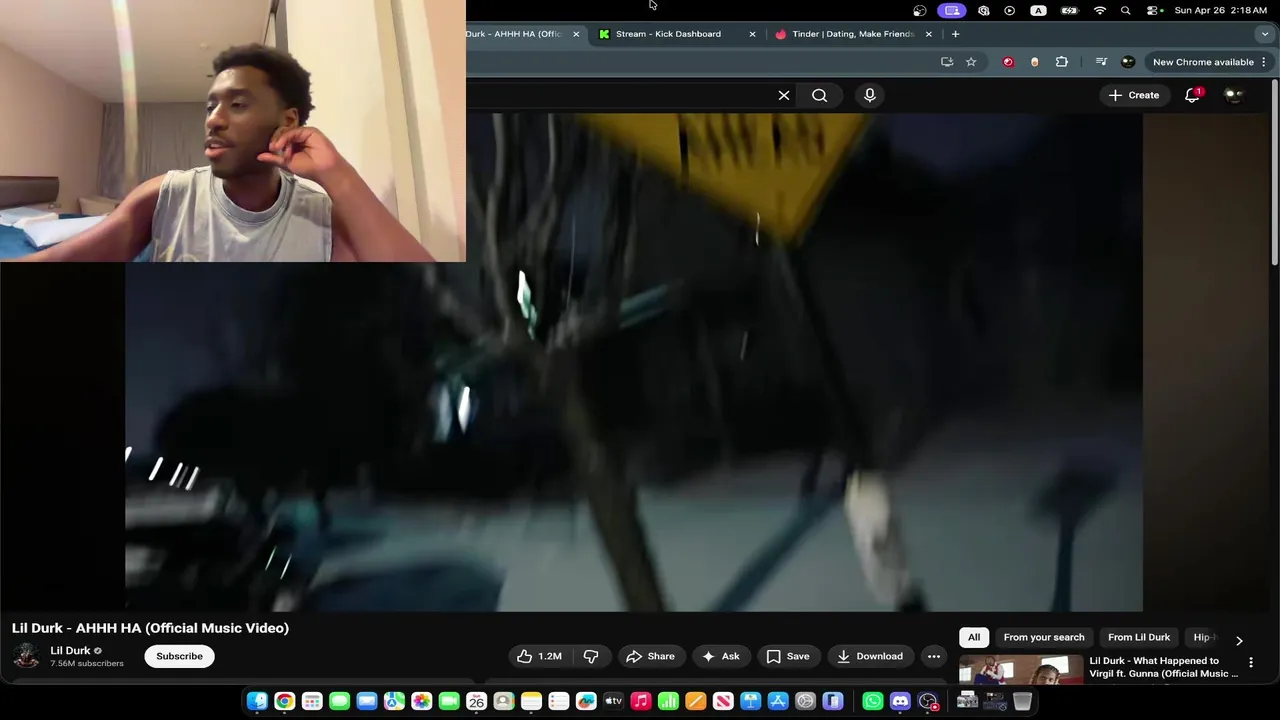The width and height of the screenshot is (1280, 720).
Task: Open Chrome media controls icon
Action: coord(1101,62)
